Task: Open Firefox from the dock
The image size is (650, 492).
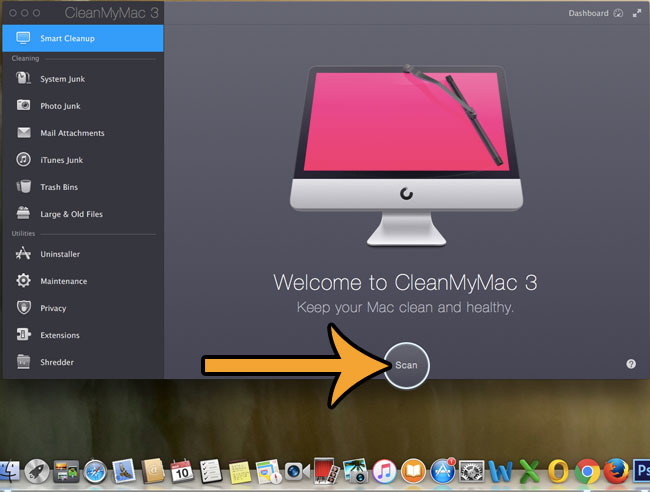Action: 616,471
